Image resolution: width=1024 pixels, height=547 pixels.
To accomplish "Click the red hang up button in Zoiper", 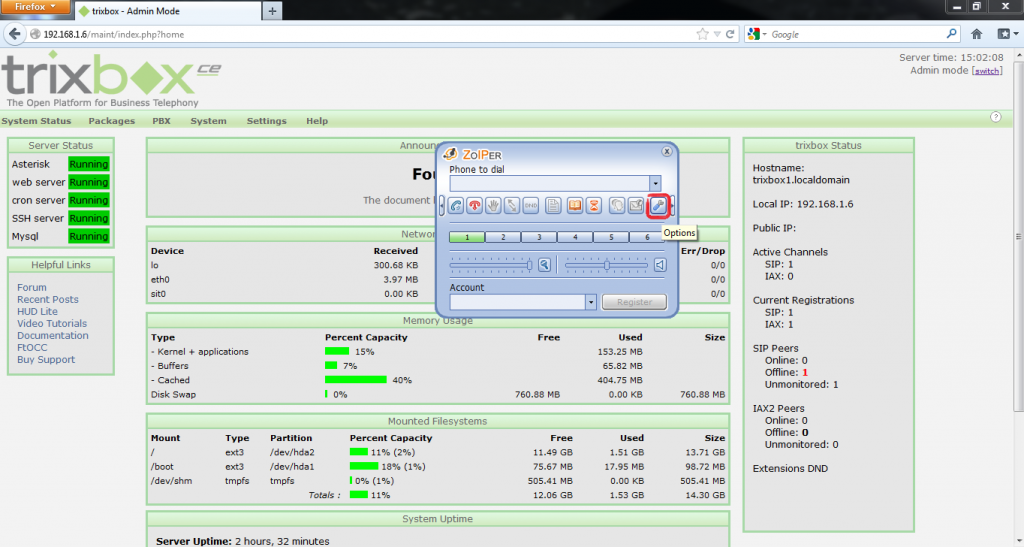I will pos(475,206).
